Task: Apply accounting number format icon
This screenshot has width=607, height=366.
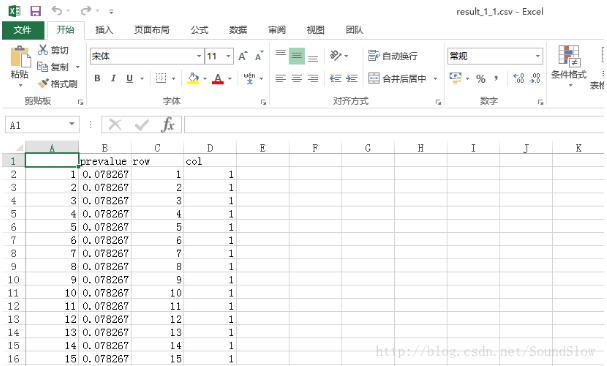Action: (455, 78)
